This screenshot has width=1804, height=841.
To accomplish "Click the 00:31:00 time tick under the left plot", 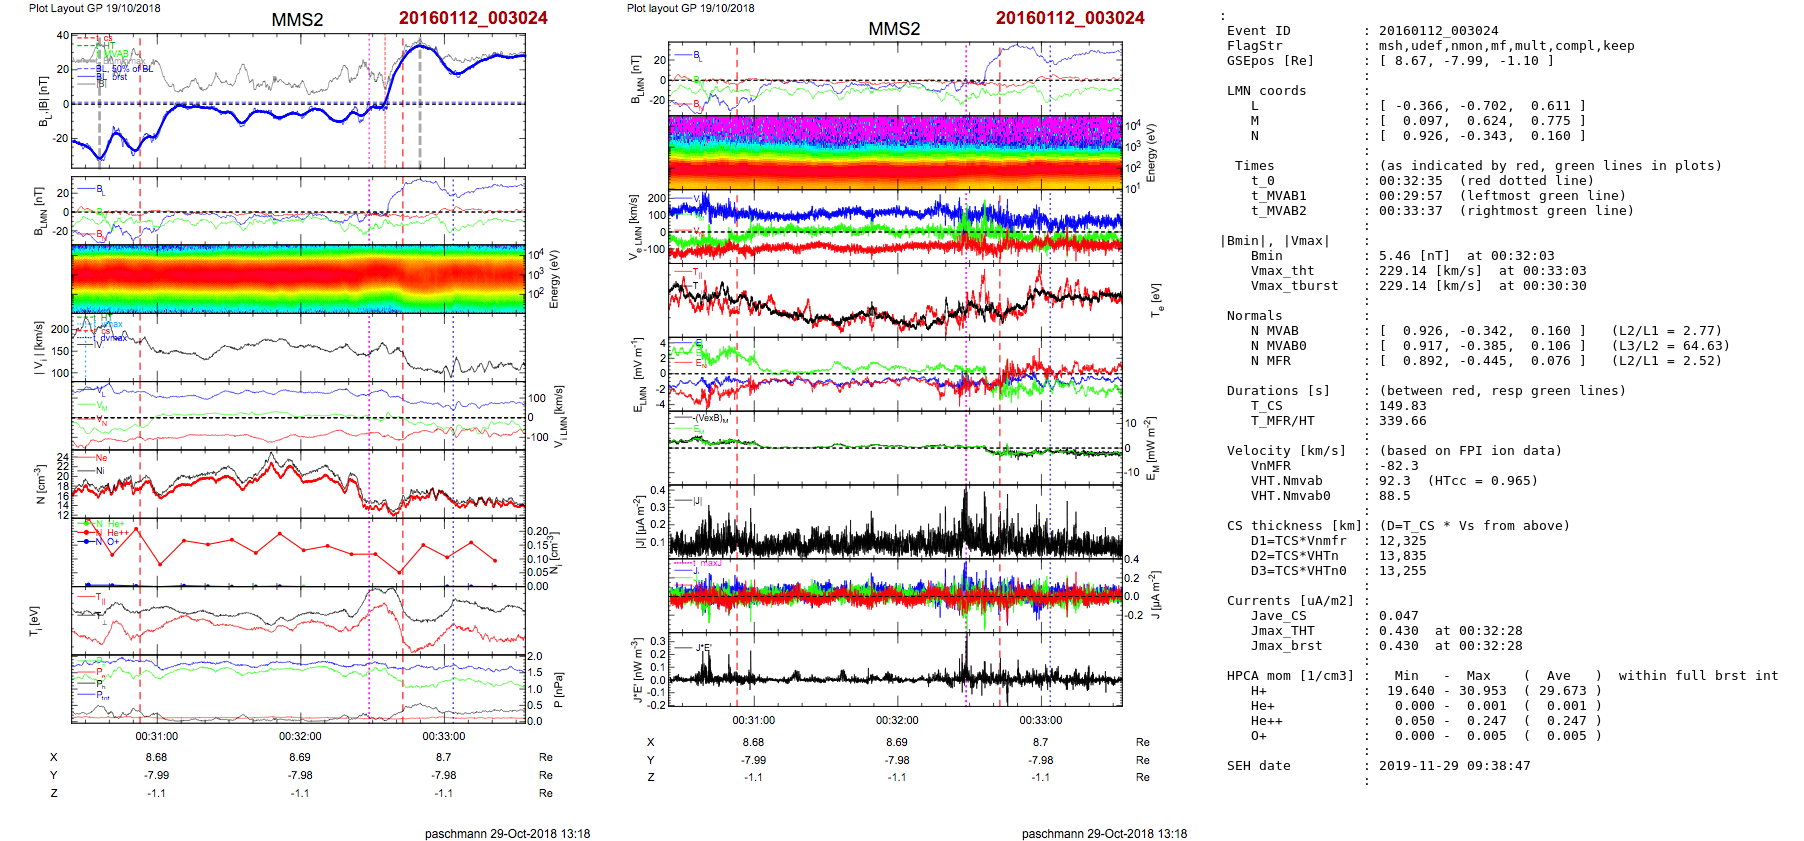I will (157, 736).
